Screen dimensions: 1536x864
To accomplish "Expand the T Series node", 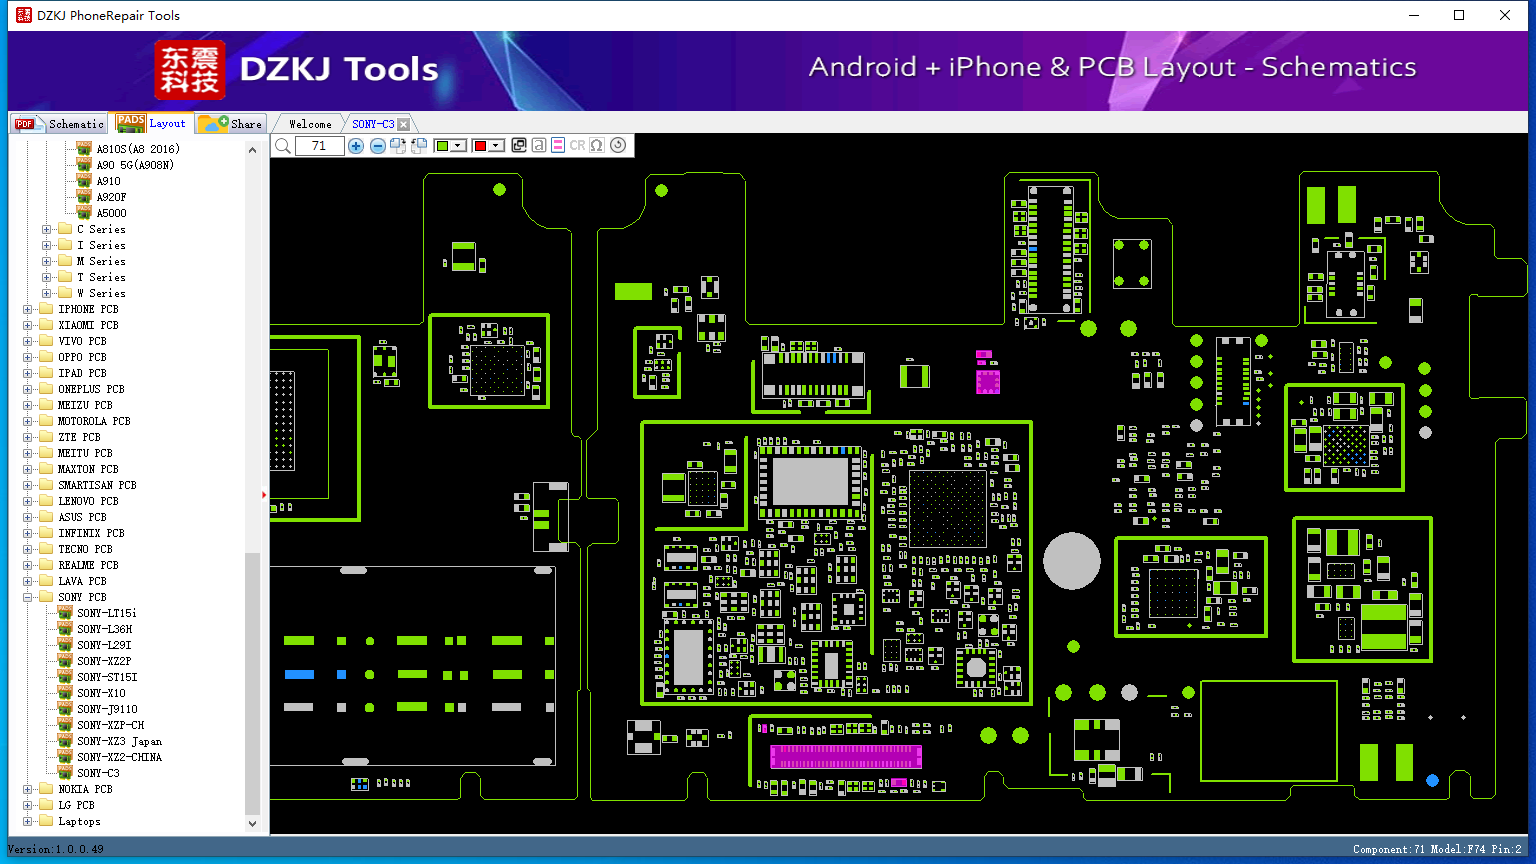I will click(x=46, y=277).
